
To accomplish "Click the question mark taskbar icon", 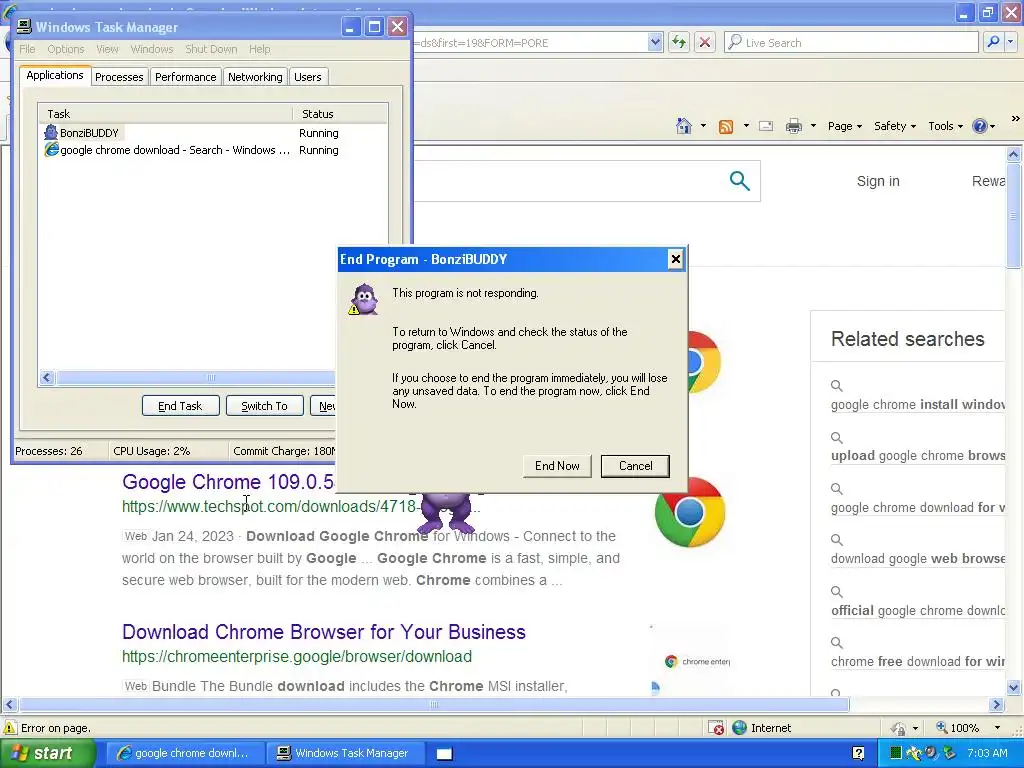I will [x=859, y=754].
